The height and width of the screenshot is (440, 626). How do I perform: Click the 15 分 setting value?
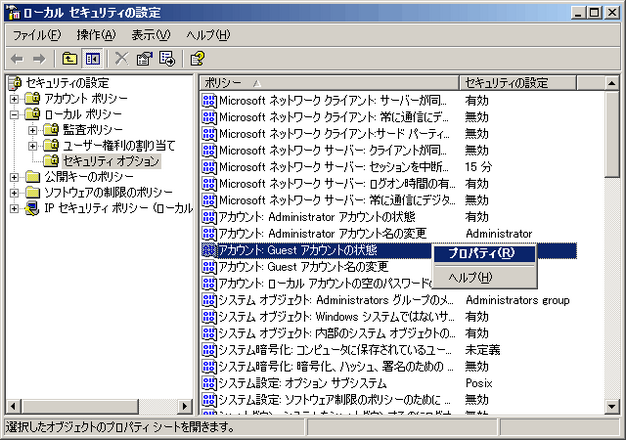tap(478, 167)
